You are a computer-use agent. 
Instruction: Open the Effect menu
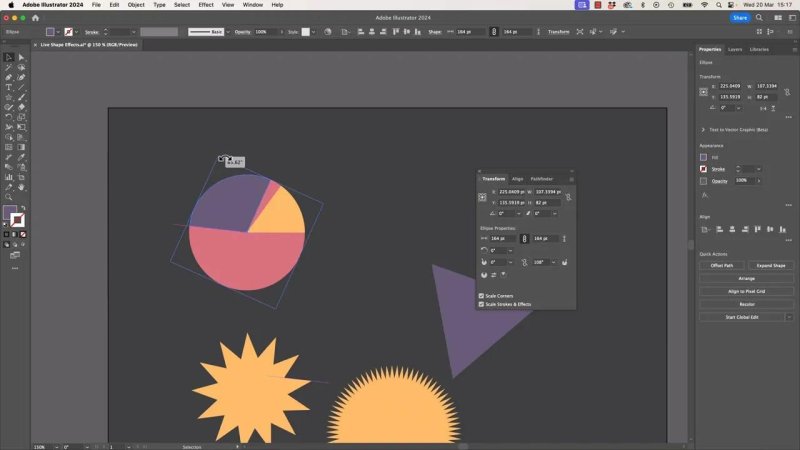[x=206, y=5]
